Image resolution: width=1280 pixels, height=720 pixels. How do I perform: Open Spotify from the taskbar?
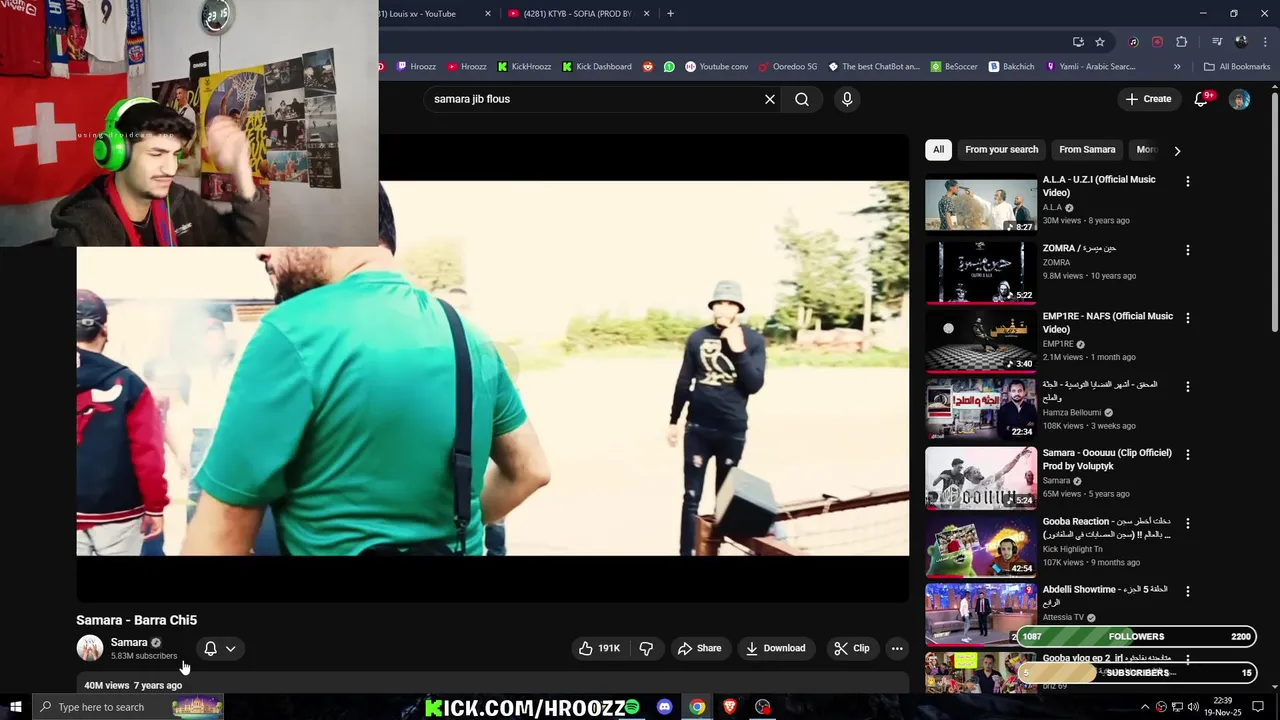click(632, 707)
